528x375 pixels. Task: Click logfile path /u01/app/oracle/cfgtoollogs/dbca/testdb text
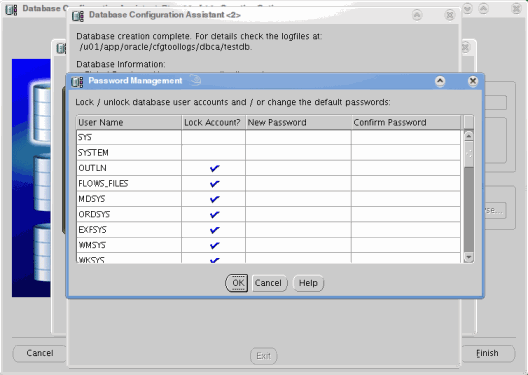(166, 47)
